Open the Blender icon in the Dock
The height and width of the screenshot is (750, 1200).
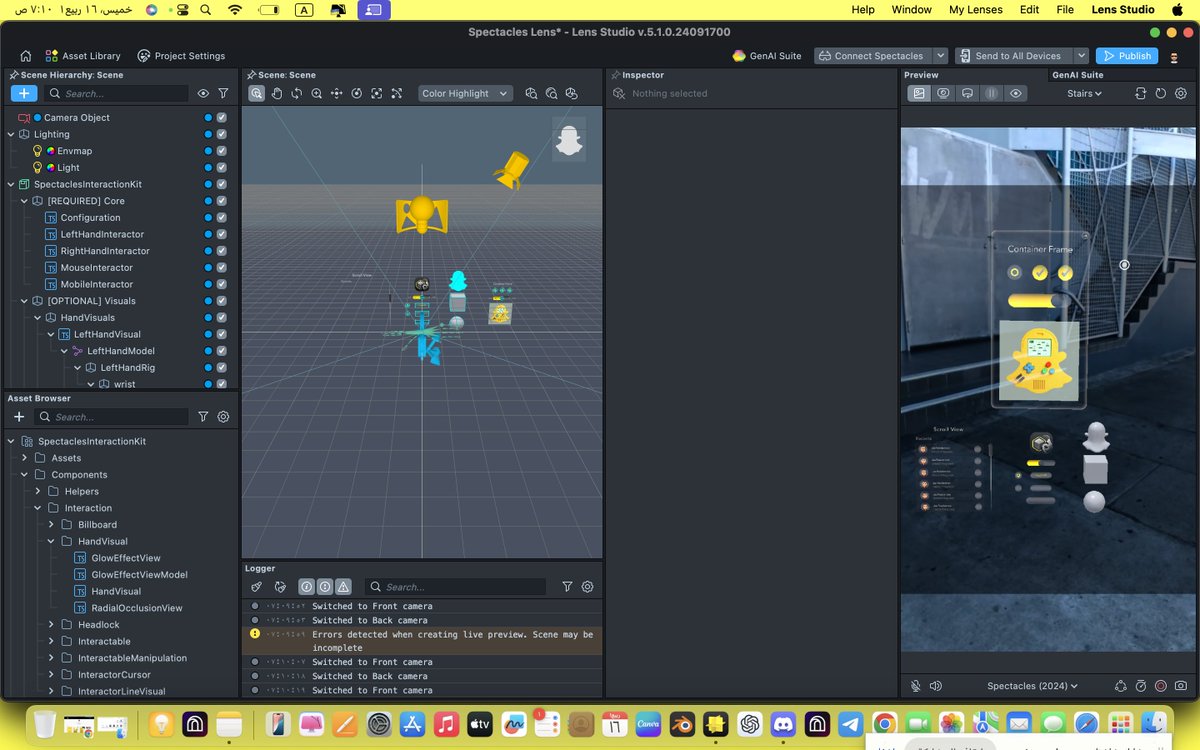click(x=681, y=723)
